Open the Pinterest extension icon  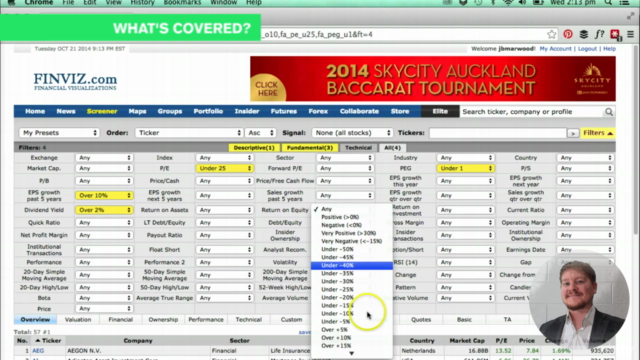pos(568,34)
